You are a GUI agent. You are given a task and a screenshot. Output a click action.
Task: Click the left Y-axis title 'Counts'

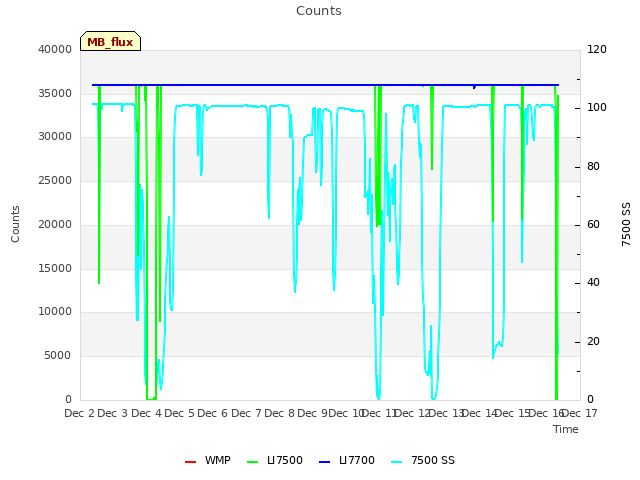(x=15, y=224)
